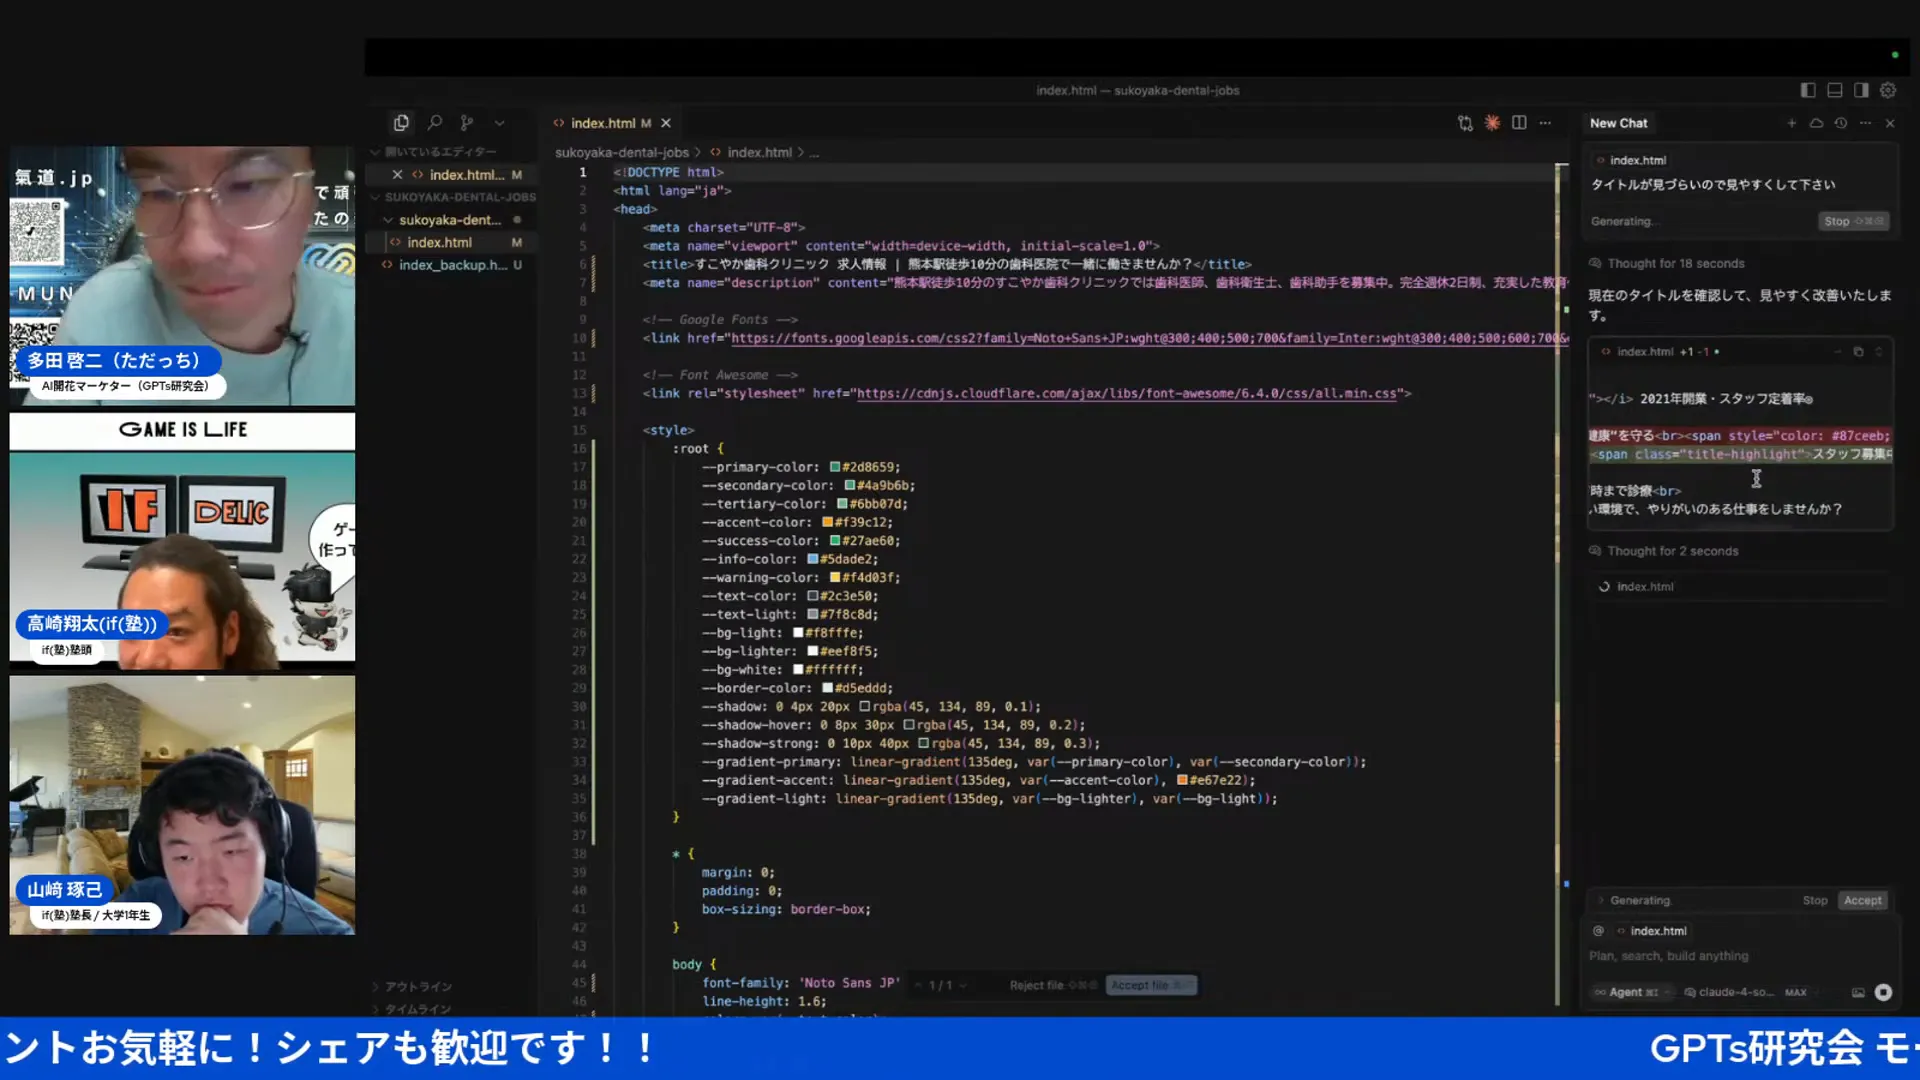This screenshot has height=1080, width=1920.
Task: Click the Stop button beside Accept
Action: point(1815,900)
